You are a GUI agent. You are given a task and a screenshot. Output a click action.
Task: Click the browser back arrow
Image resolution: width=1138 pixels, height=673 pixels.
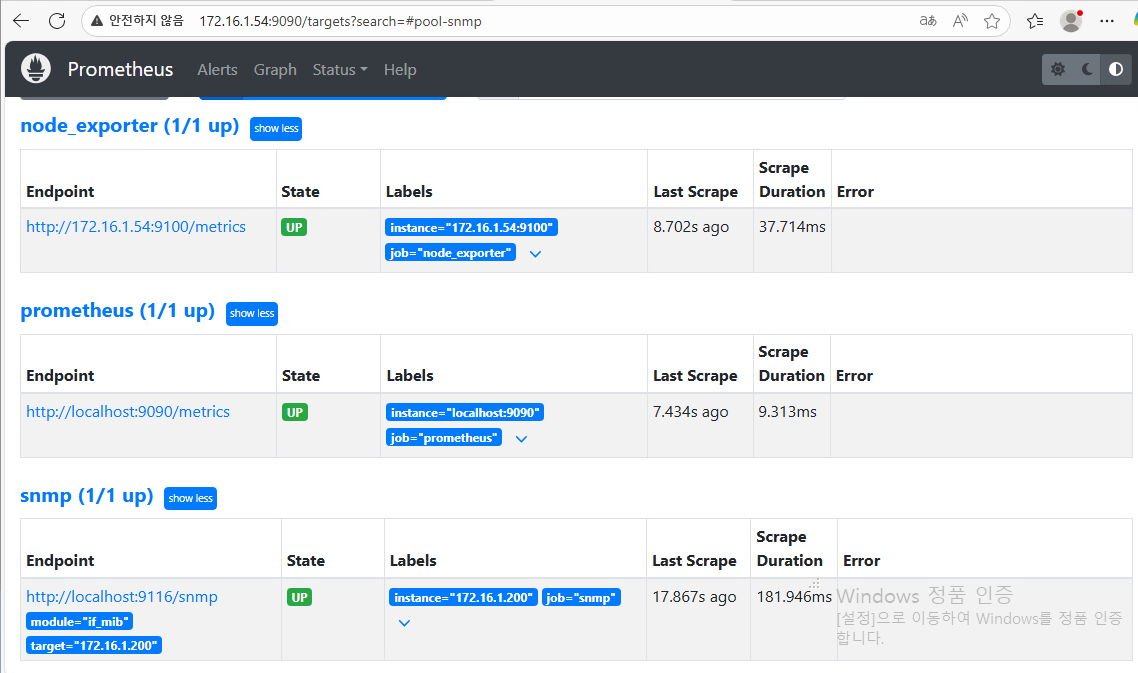(x=21, y=21)
